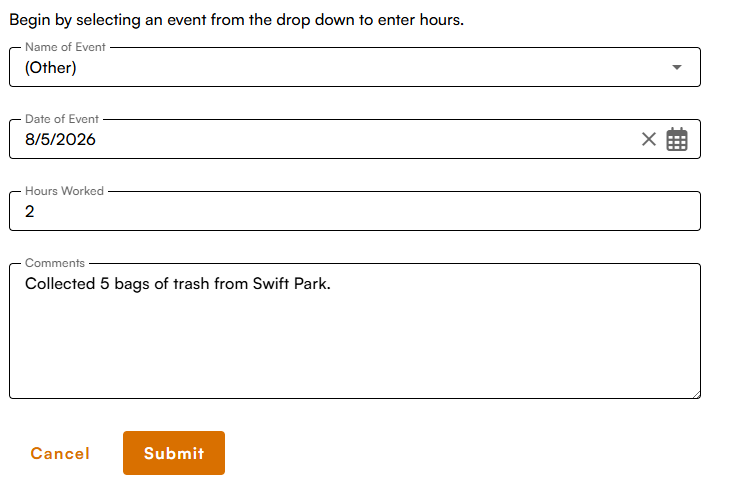This screenshot has height=484, width=741.
Task: Grab the Comments box resize handle corner
Action: (697, 395)
